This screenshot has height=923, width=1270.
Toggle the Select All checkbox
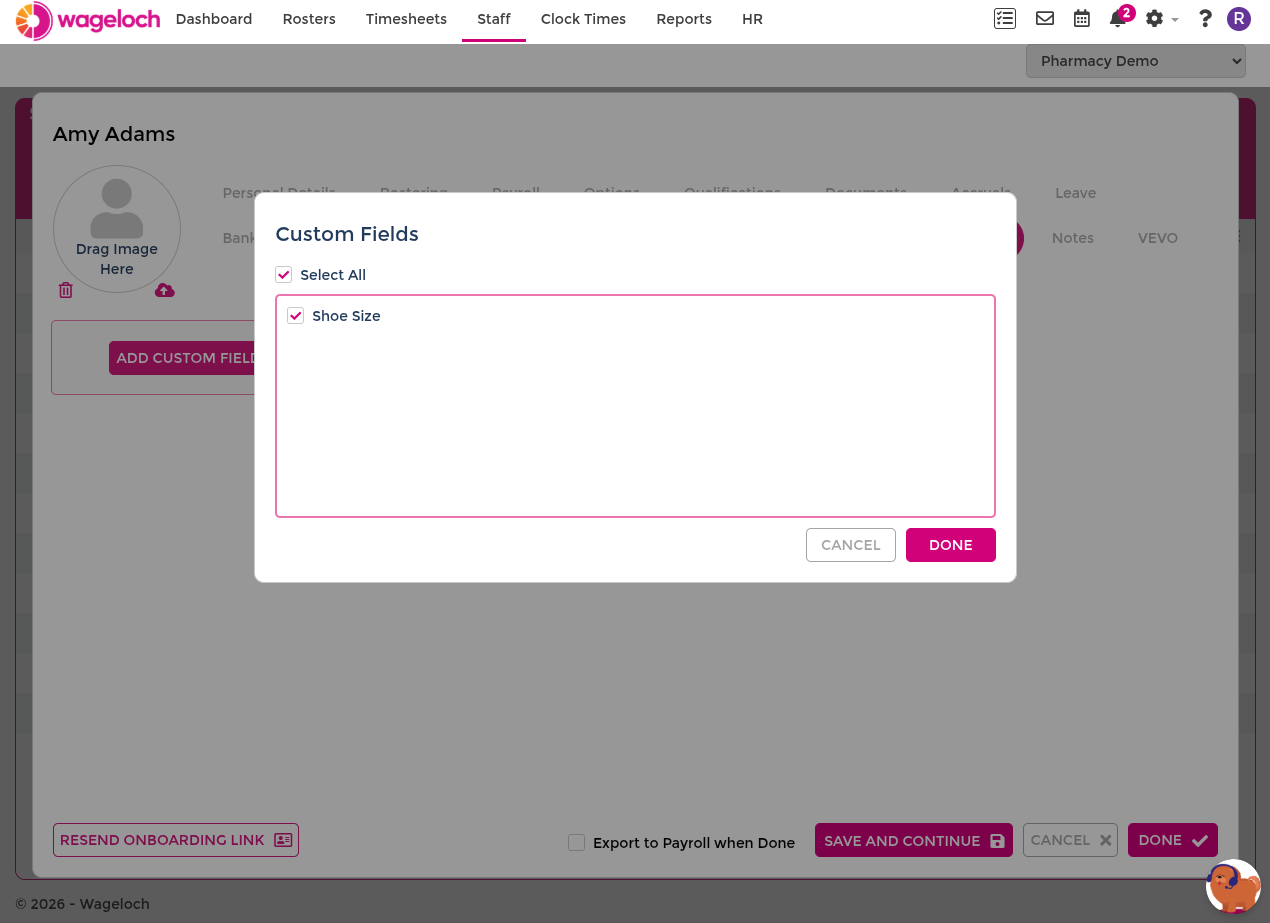[x=284, y=275]
